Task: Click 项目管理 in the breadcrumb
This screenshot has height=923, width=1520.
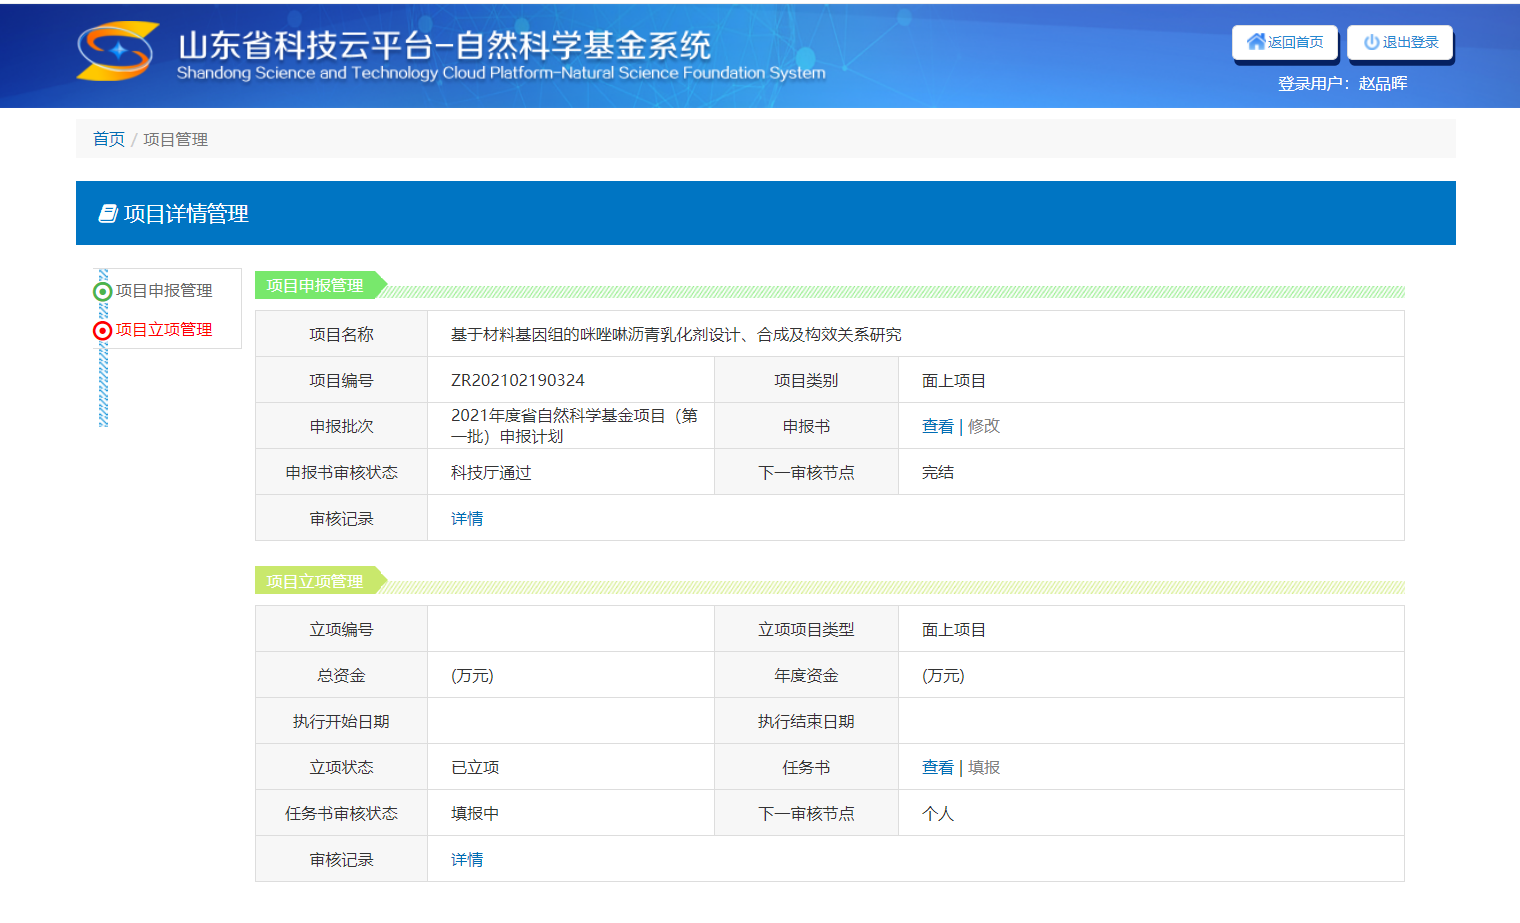Action: tap(175, 139)
